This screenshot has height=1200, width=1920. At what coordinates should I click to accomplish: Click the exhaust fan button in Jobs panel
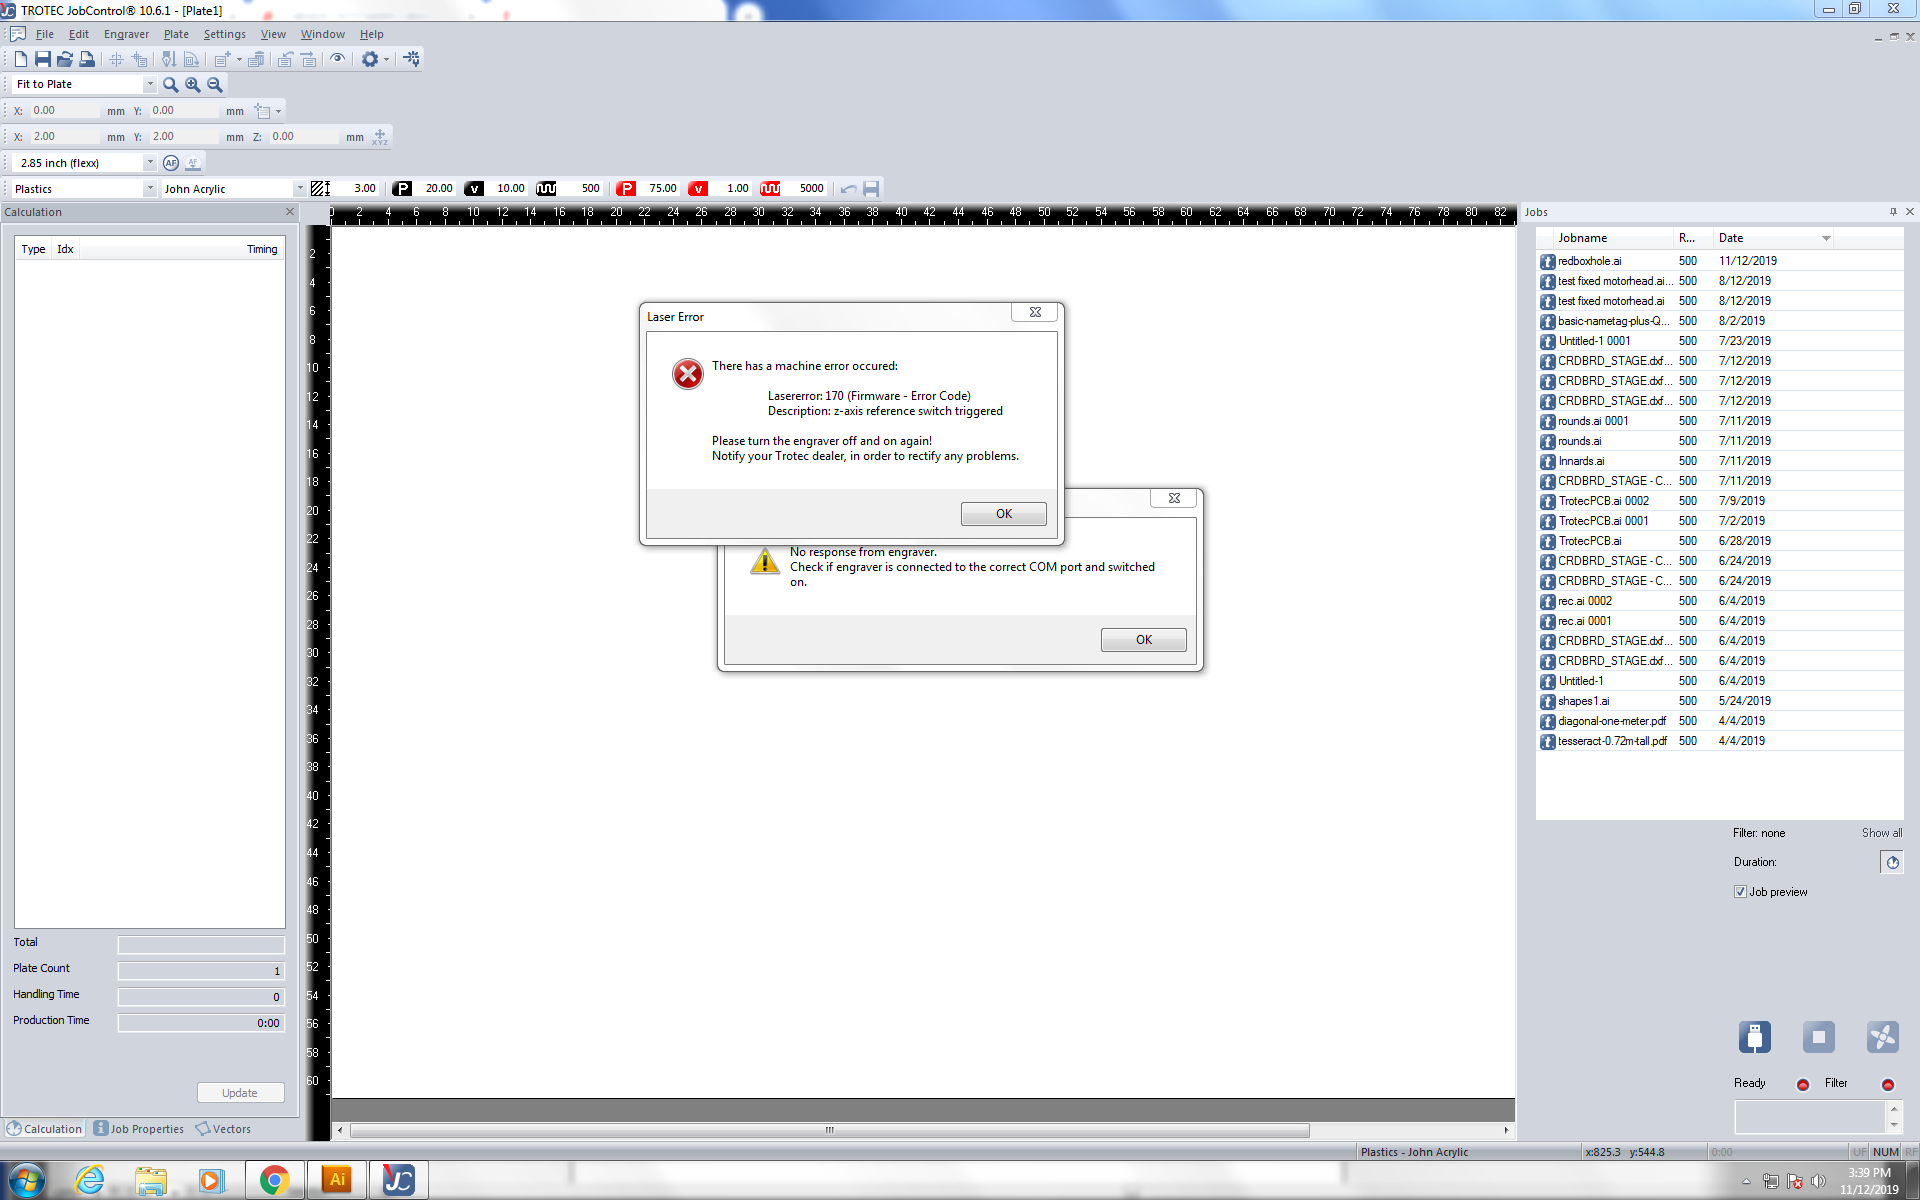1882,1037
